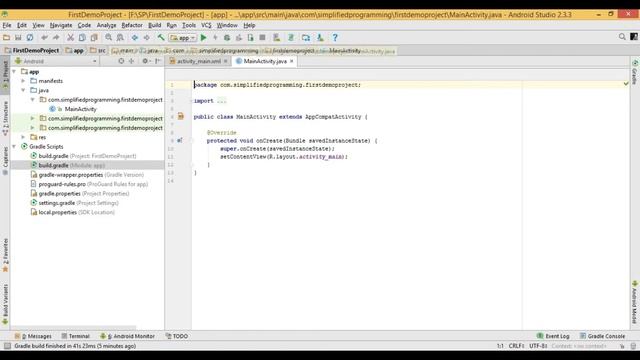Click the navigate Back arrow icon
Image resolution: width=640 pixels, height=360 pixels.
(x=135, y=38)
